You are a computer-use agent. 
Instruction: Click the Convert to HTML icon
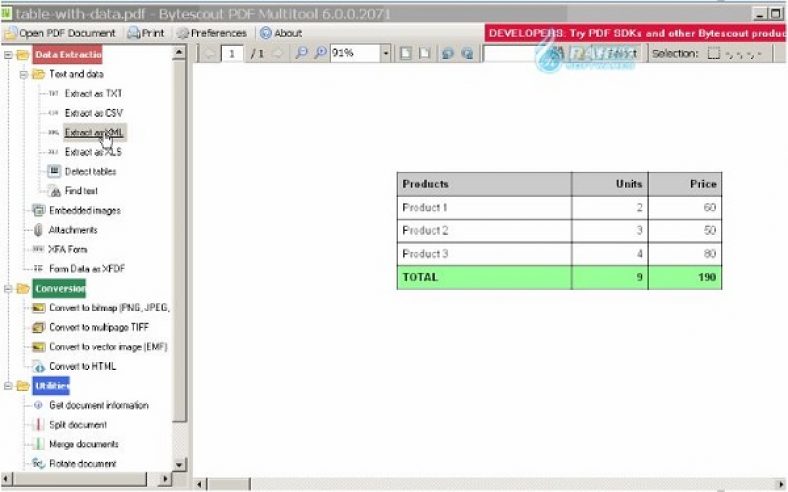[x=39, y=366]
